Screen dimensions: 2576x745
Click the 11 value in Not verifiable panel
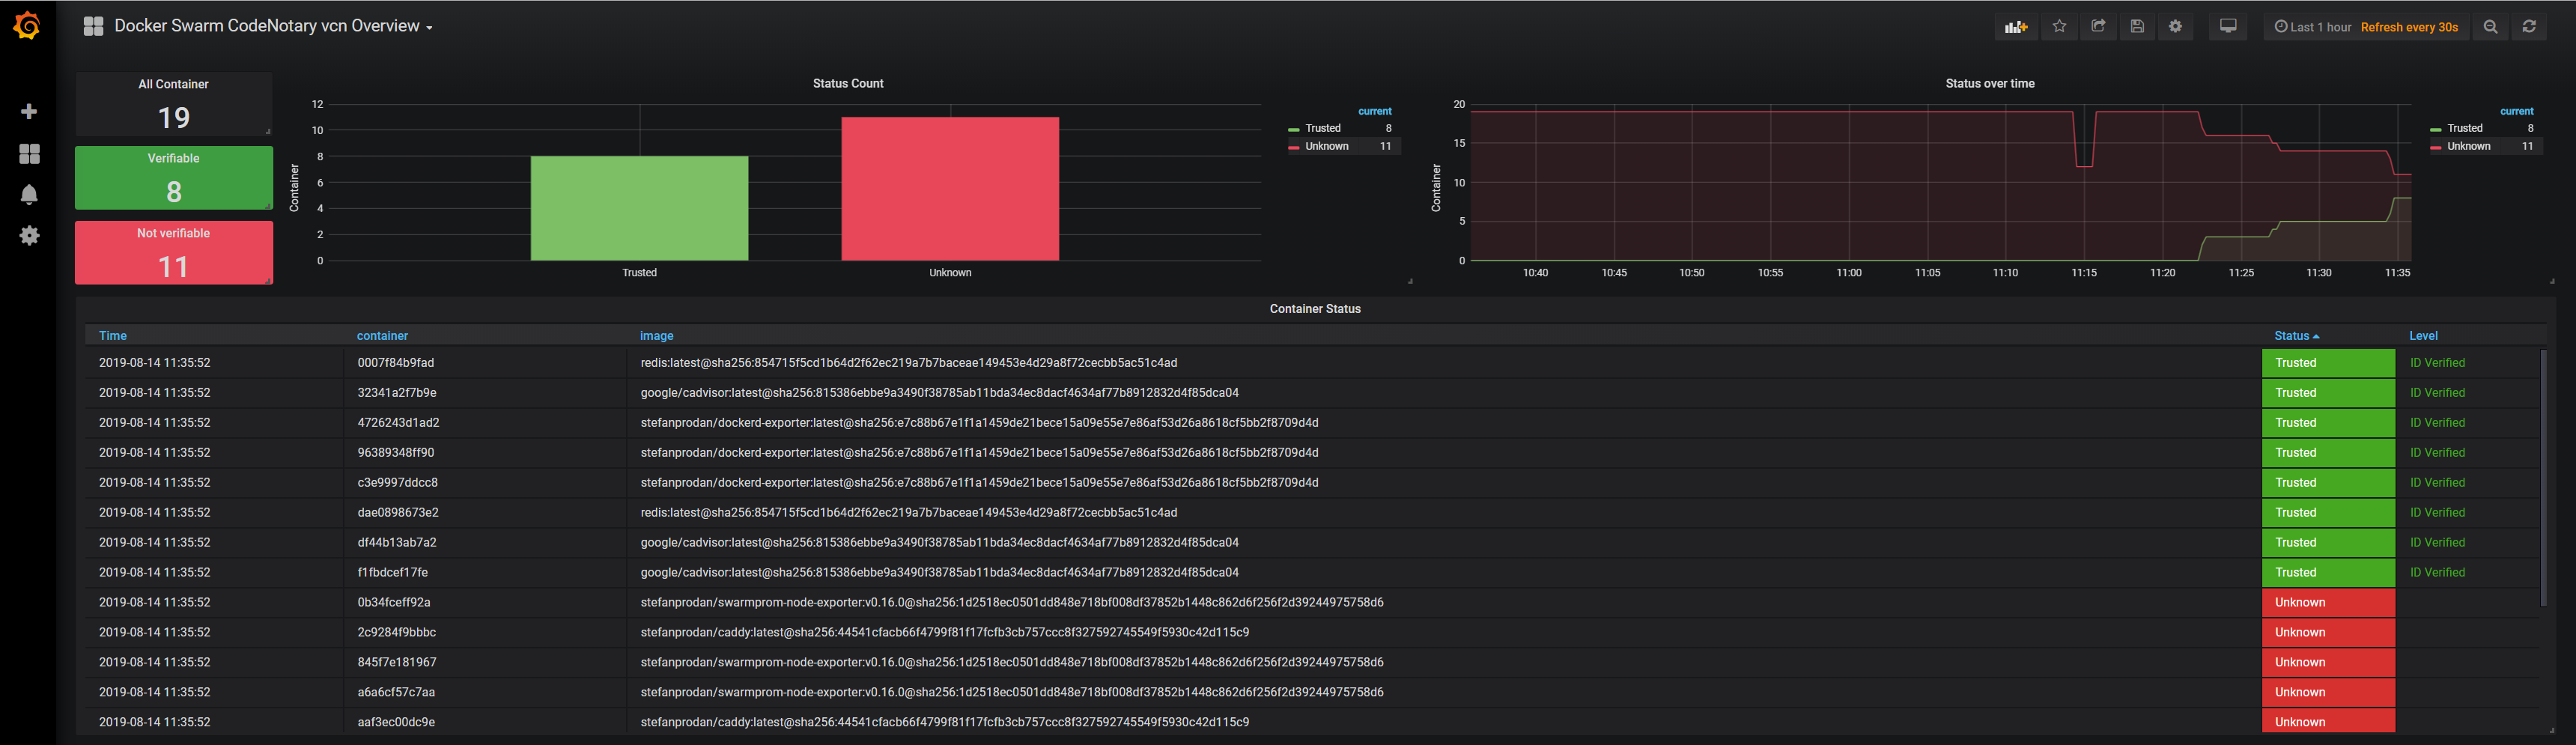tap(173, 267)
